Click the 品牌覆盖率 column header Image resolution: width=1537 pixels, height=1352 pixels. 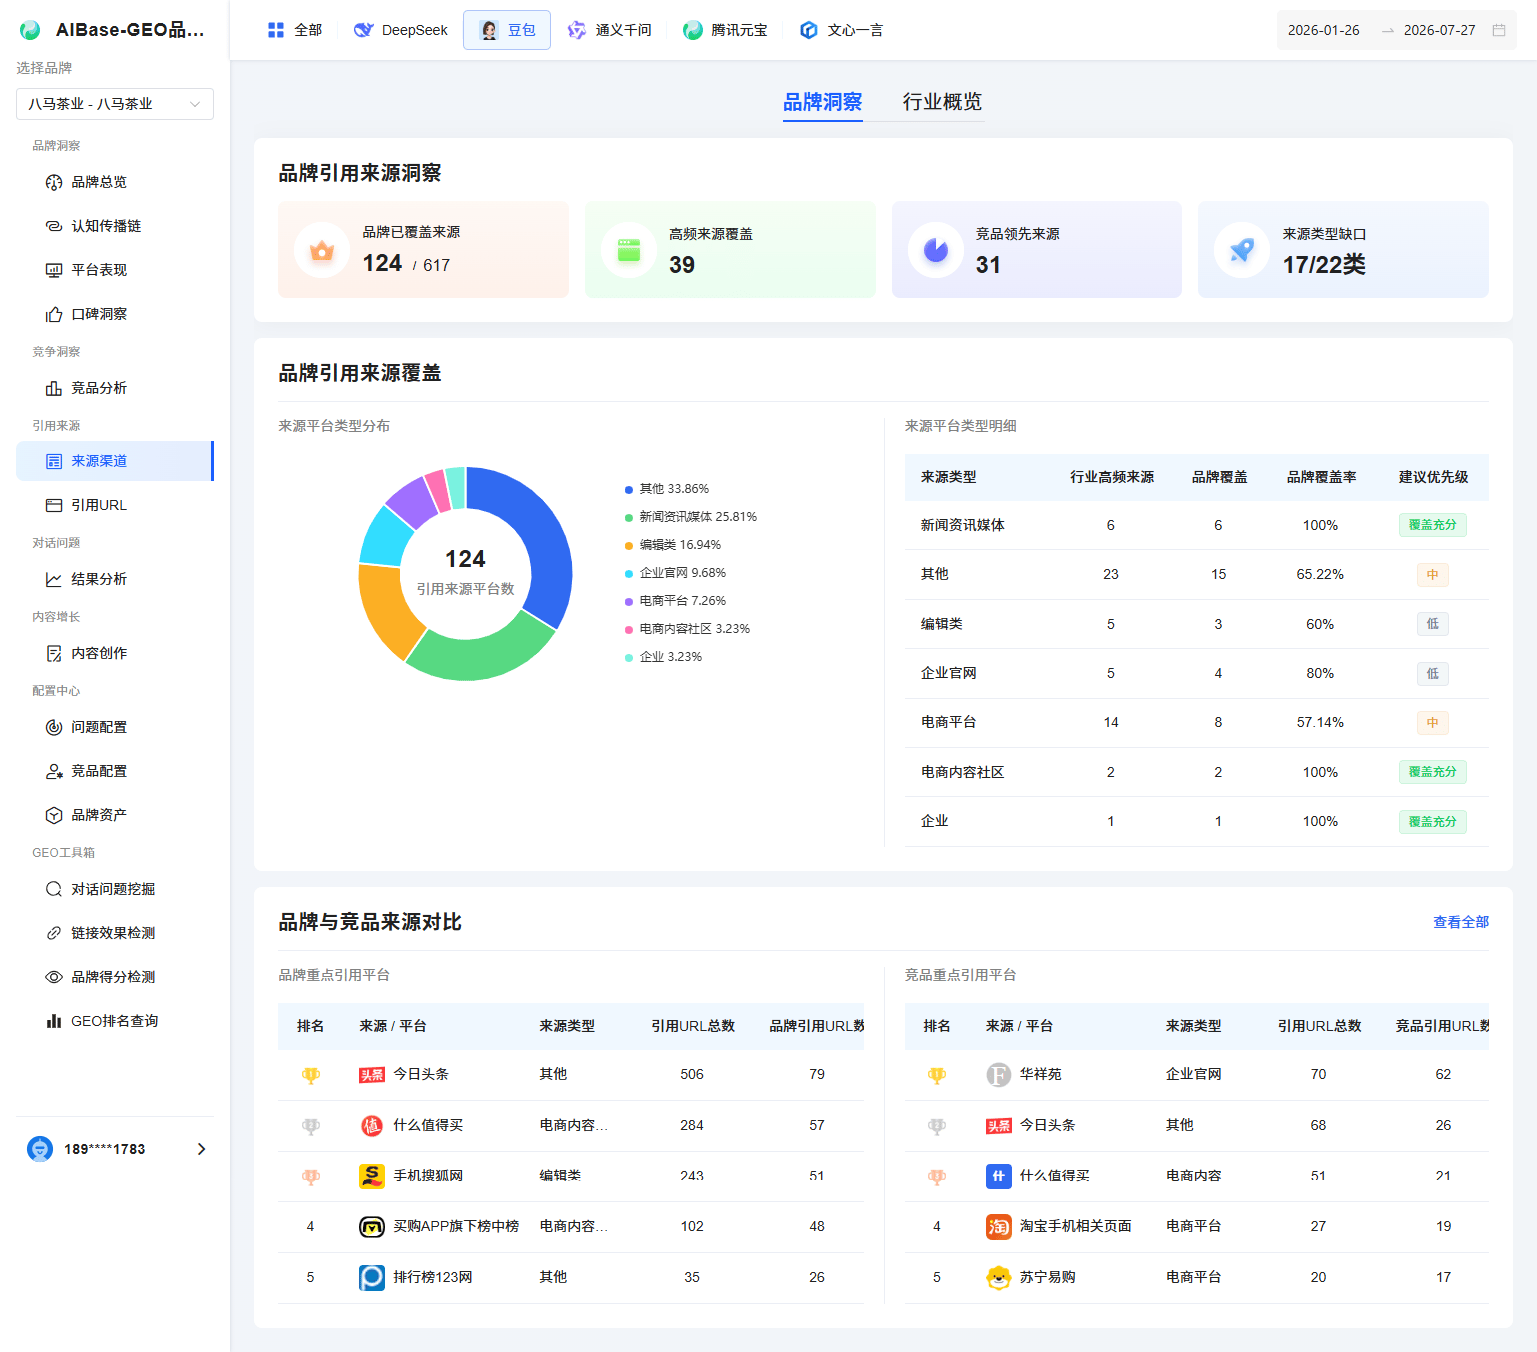tap(1321, 477)
